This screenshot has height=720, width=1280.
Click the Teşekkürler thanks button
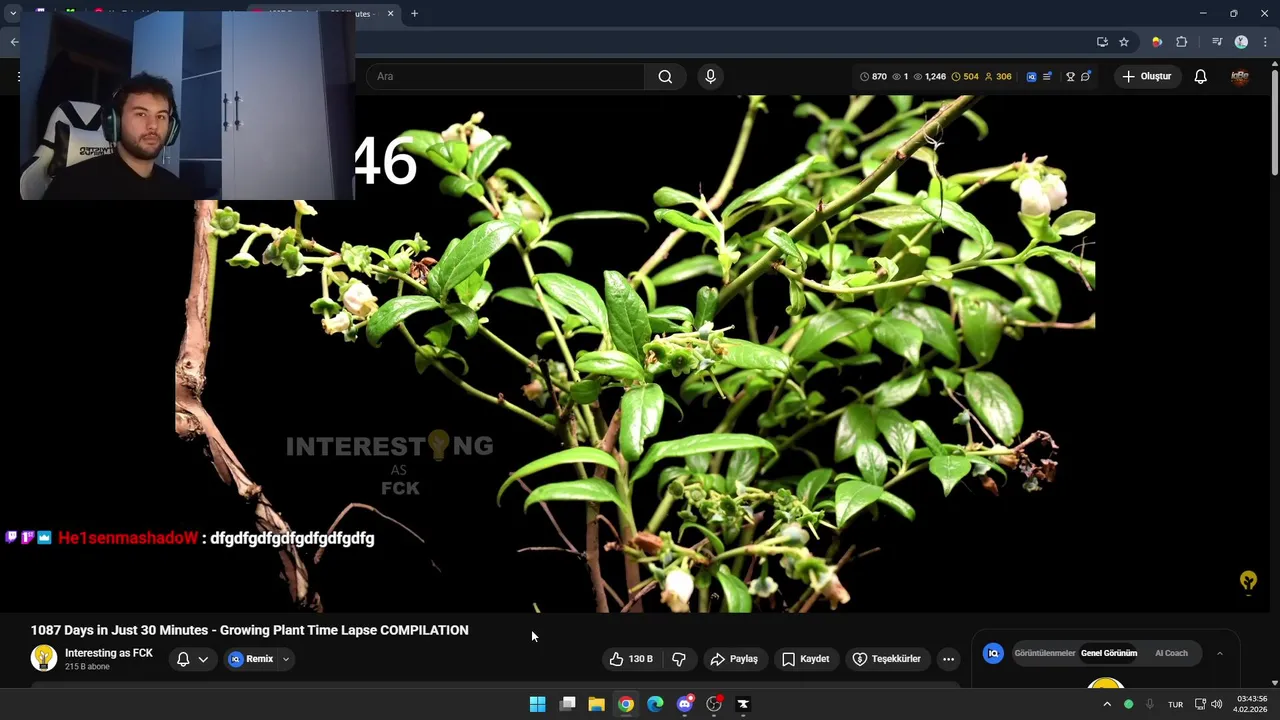pos(886,659)
